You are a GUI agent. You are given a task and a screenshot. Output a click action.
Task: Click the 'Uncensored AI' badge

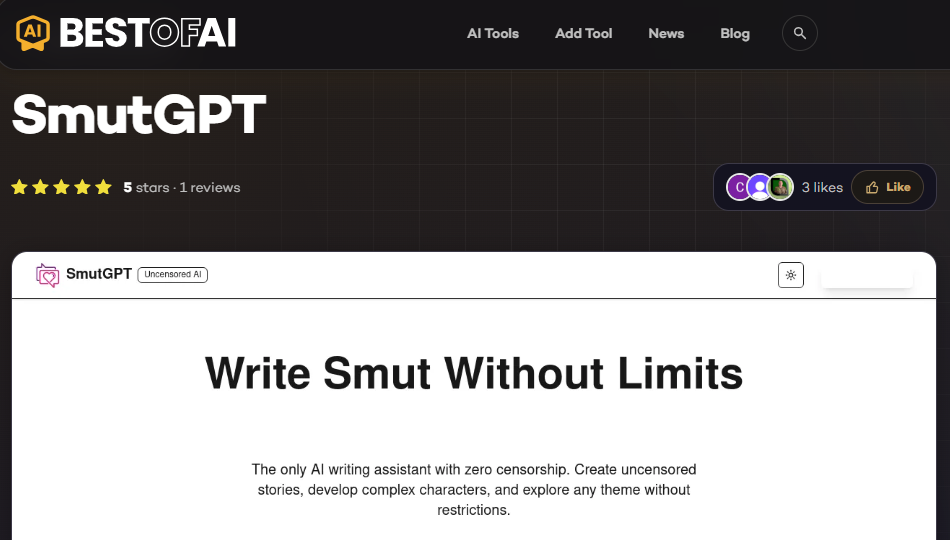tap(173, 275)
